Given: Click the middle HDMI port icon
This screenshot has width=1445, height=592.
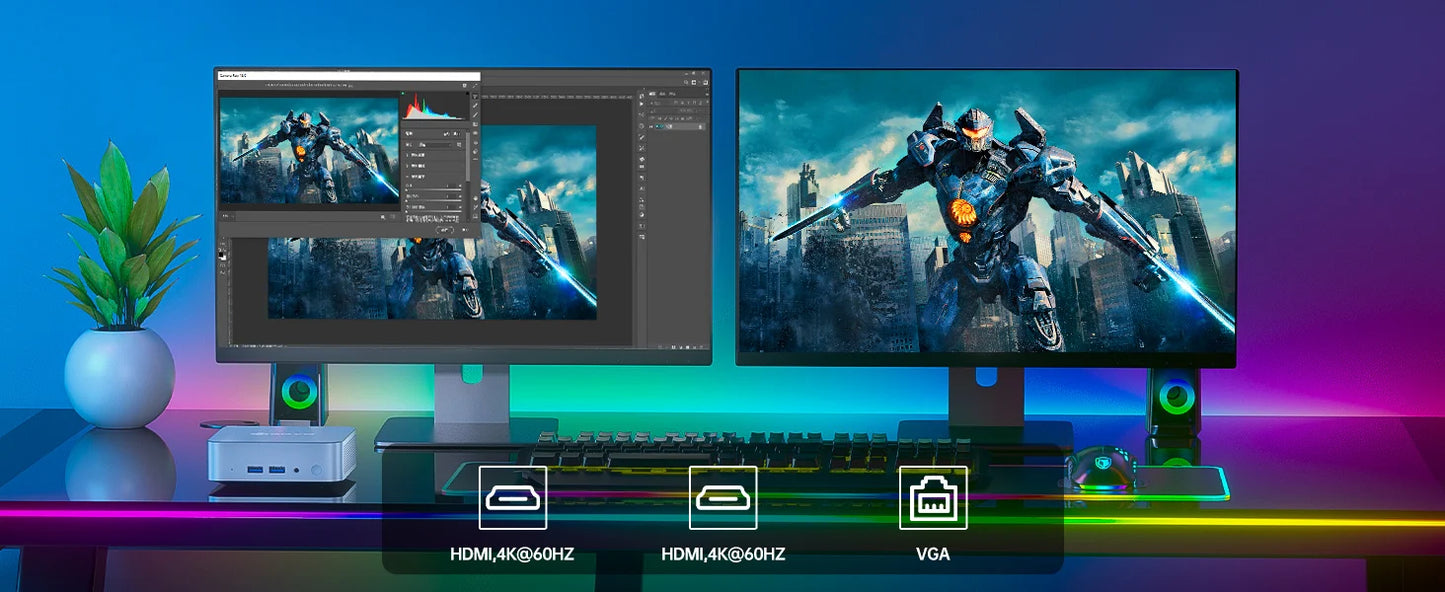Looking at the screenshot, I should coord(723,497).
